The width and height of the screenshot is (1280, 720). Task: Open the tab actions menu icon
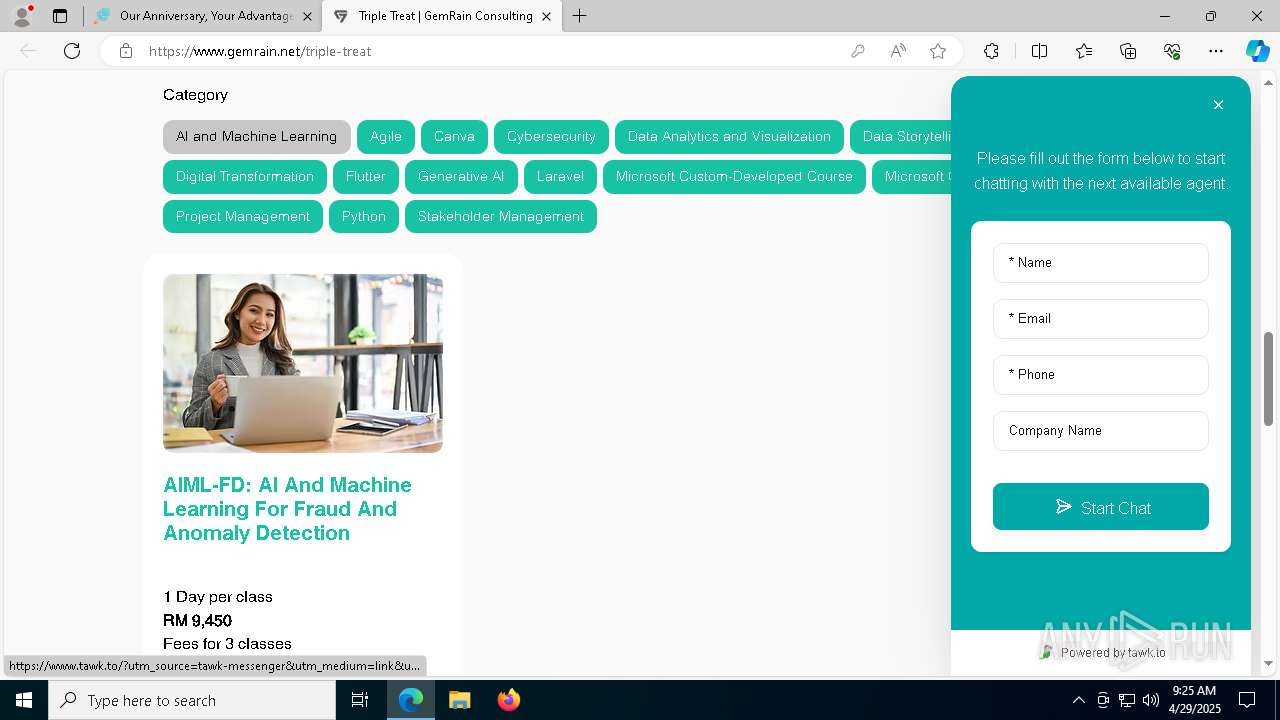[x=60, y=16]
